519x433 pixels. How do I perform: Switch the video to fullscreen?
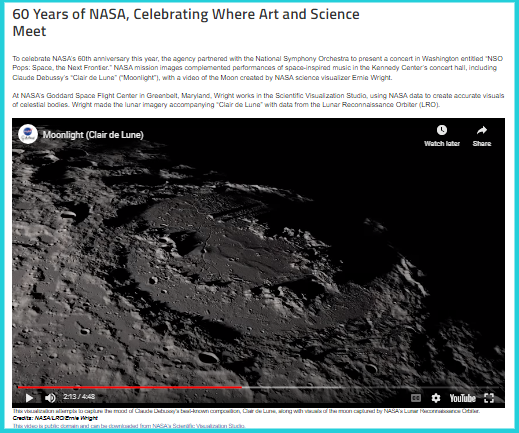(489, 398)
